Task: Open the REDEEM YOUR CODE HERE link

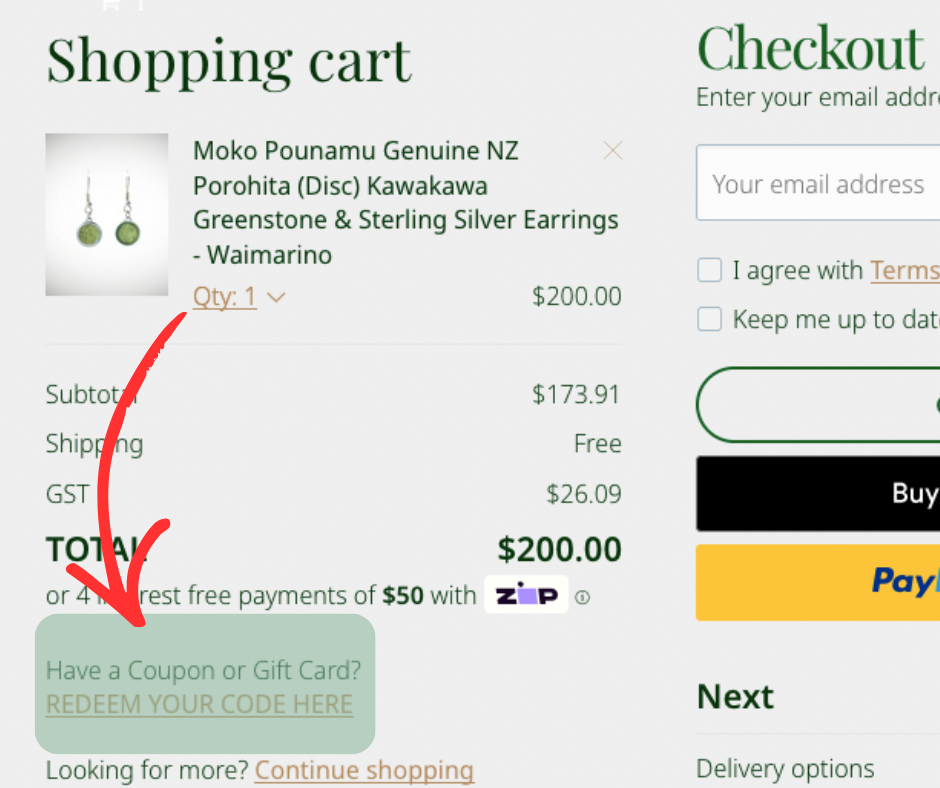Action: tap(198, 704)
